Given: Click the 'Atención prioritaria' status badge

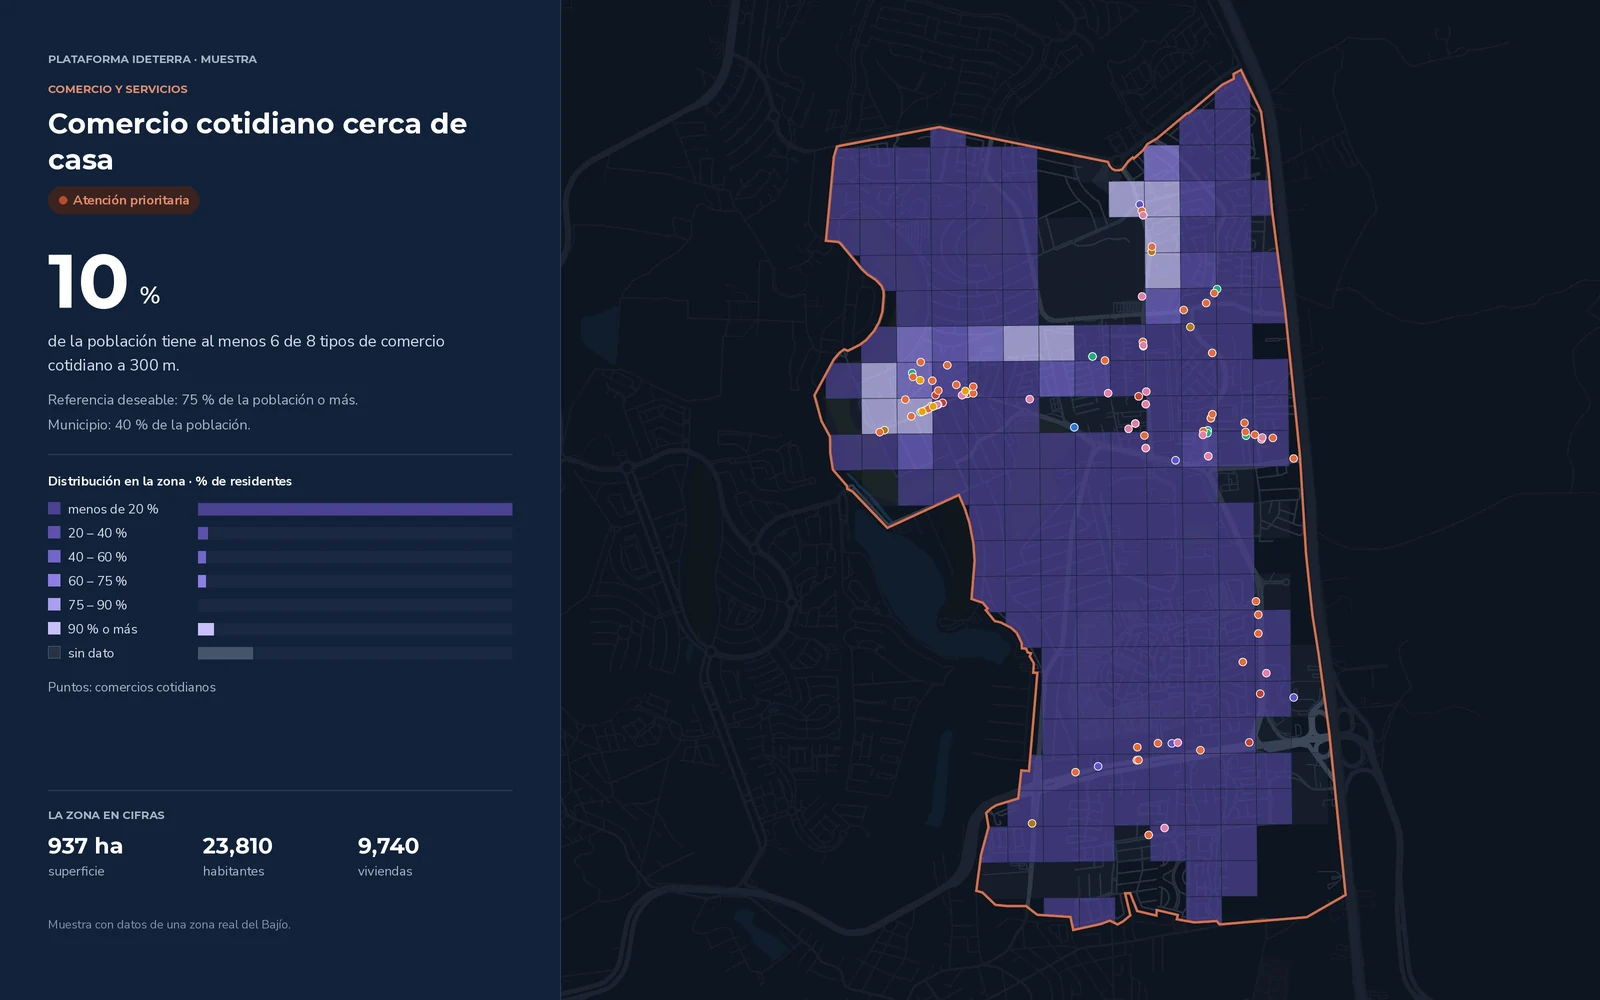Looking at the screenshot, I should [124, 200].
